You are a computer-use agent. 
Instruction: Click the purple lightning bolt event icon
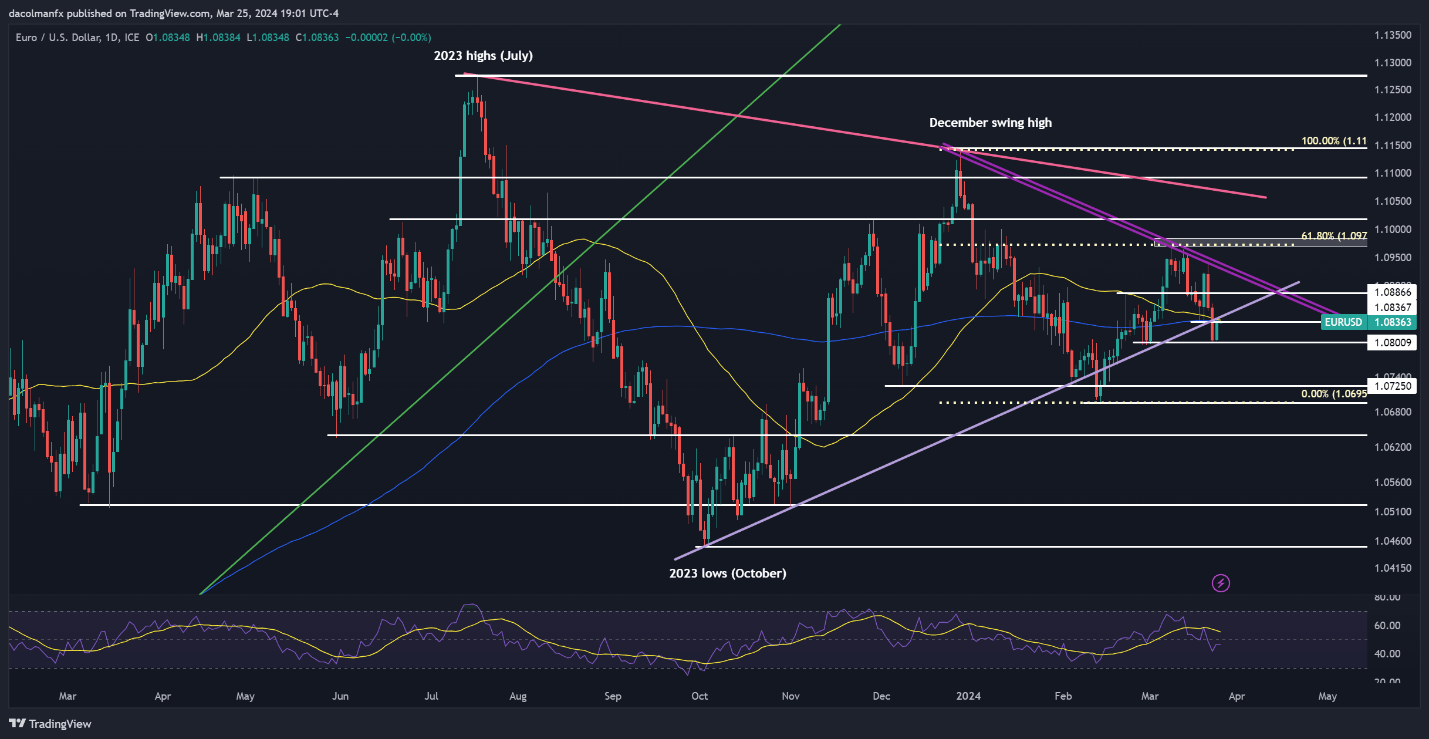[1220, 582]
